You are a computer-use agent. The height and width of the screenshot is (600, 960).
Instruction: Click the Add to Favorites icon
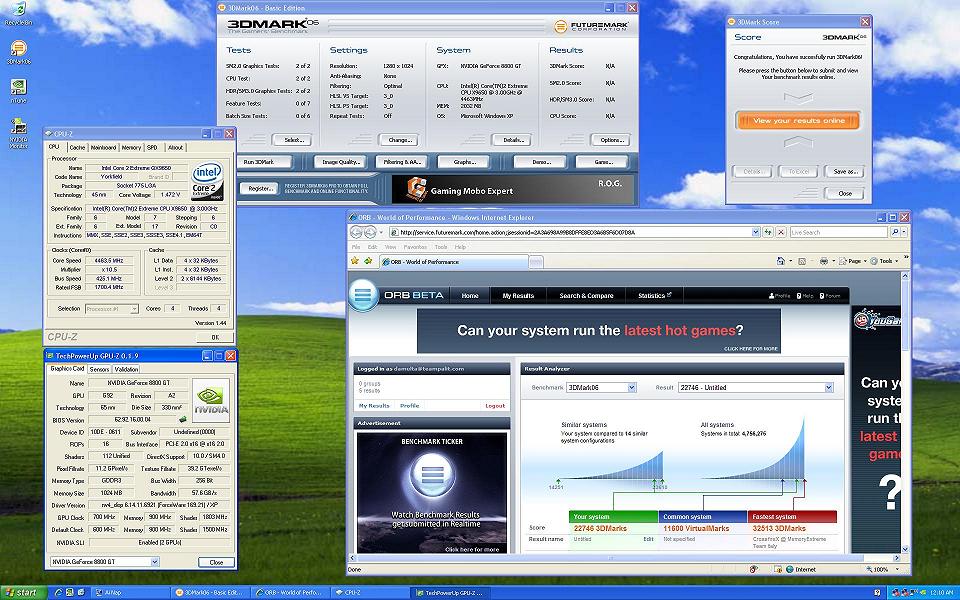[368, 261]
